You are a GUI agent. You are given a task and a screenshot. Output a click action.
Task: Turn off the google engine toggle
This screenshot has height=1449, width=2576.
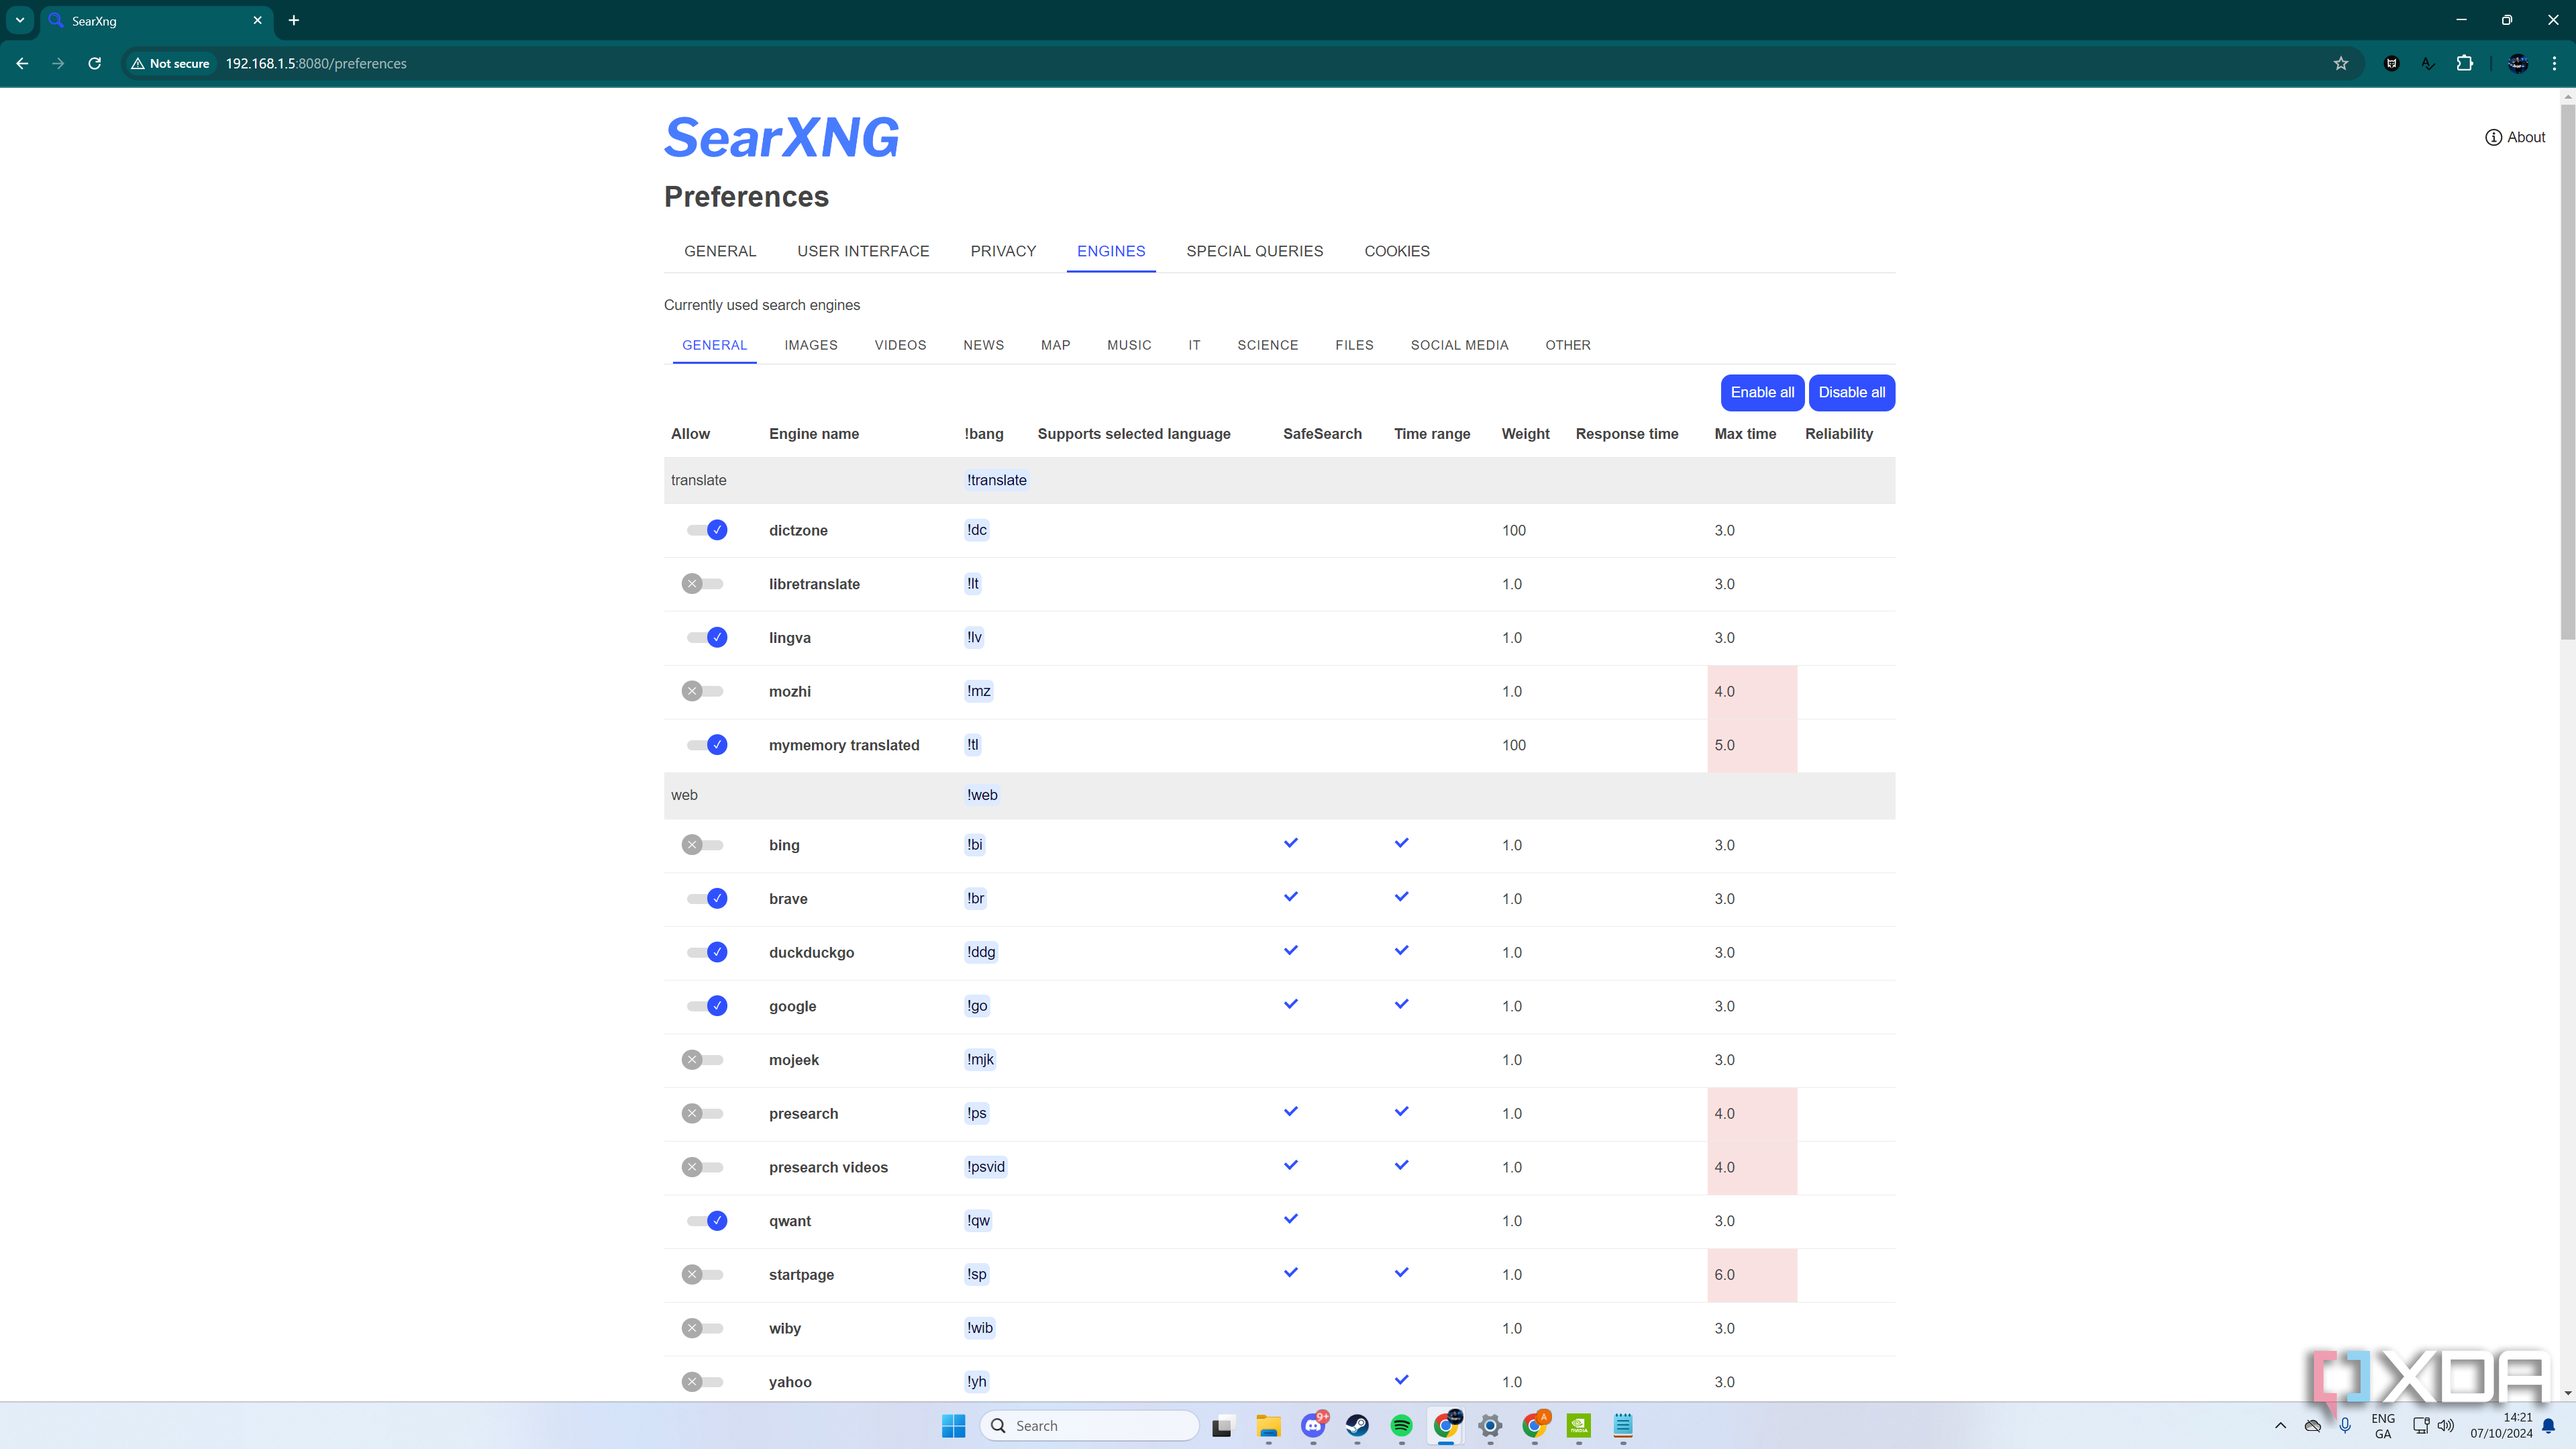tap(706, 1006)
